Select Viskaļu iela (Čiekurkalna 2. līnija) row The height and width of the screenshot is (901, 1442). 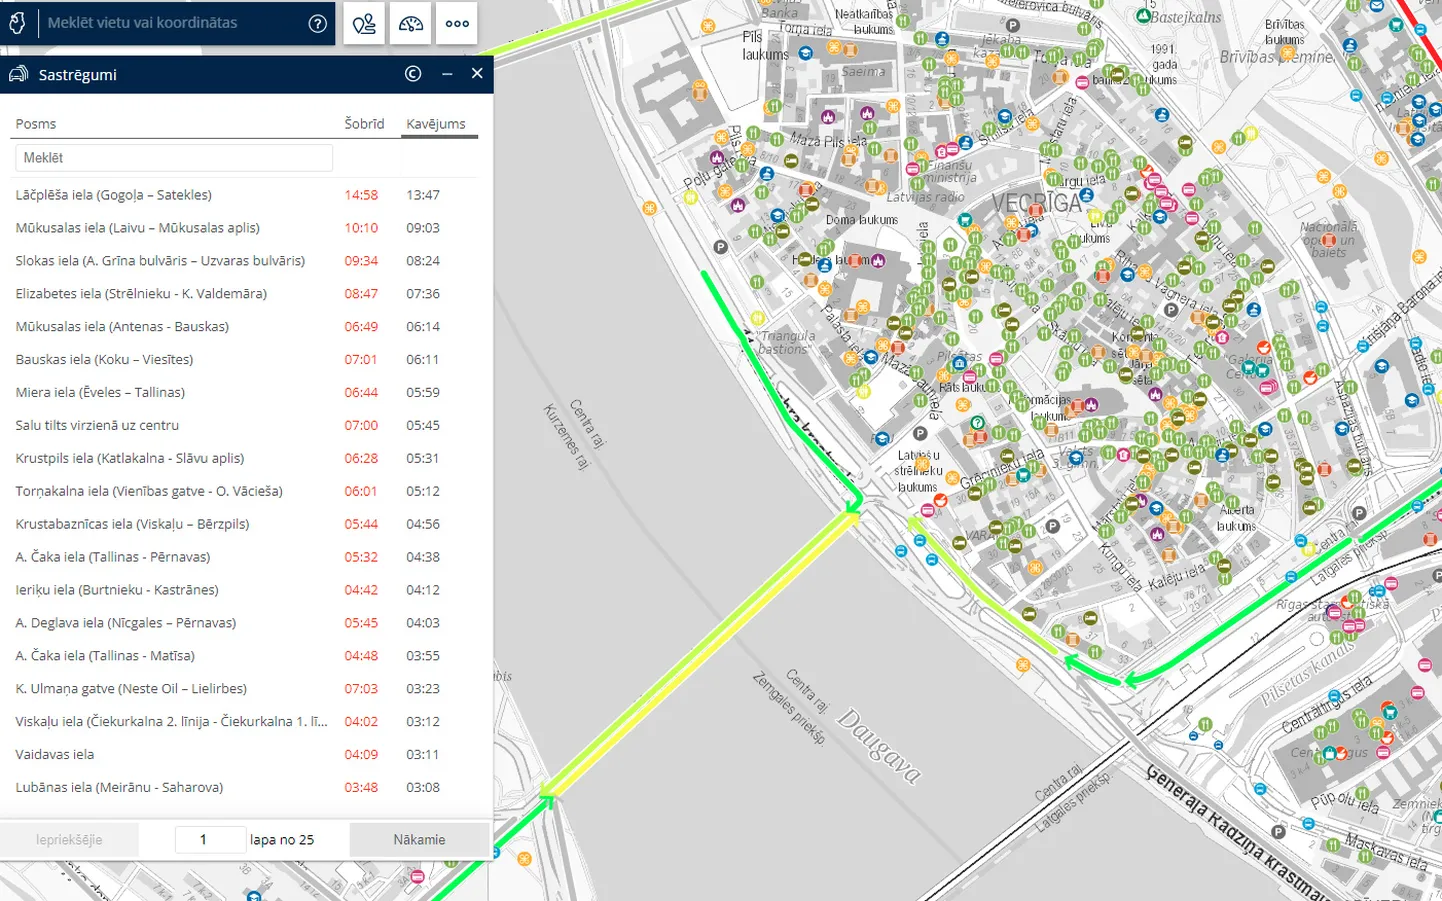(246, 722)
